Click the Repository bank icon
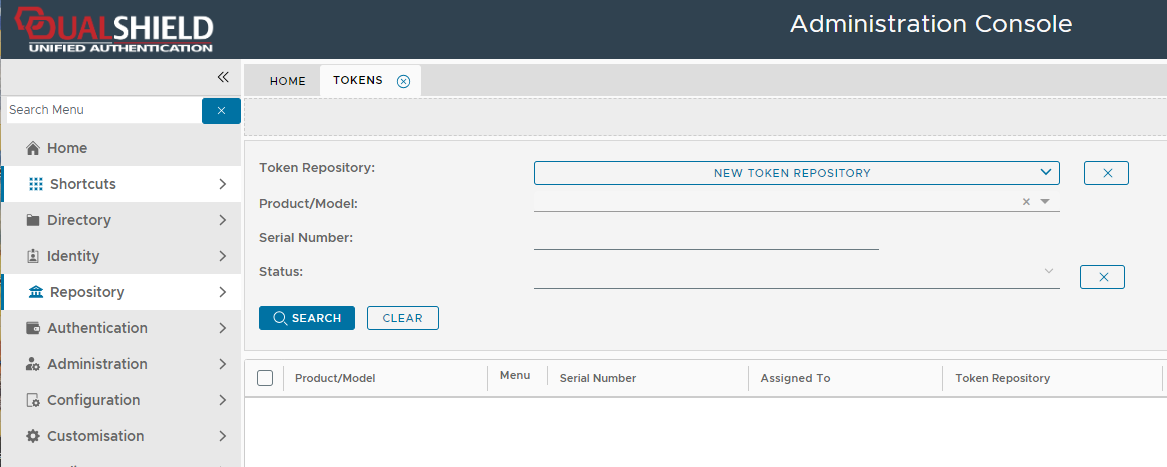This screenshot has width=1167, height=467. tap(36, 292)
